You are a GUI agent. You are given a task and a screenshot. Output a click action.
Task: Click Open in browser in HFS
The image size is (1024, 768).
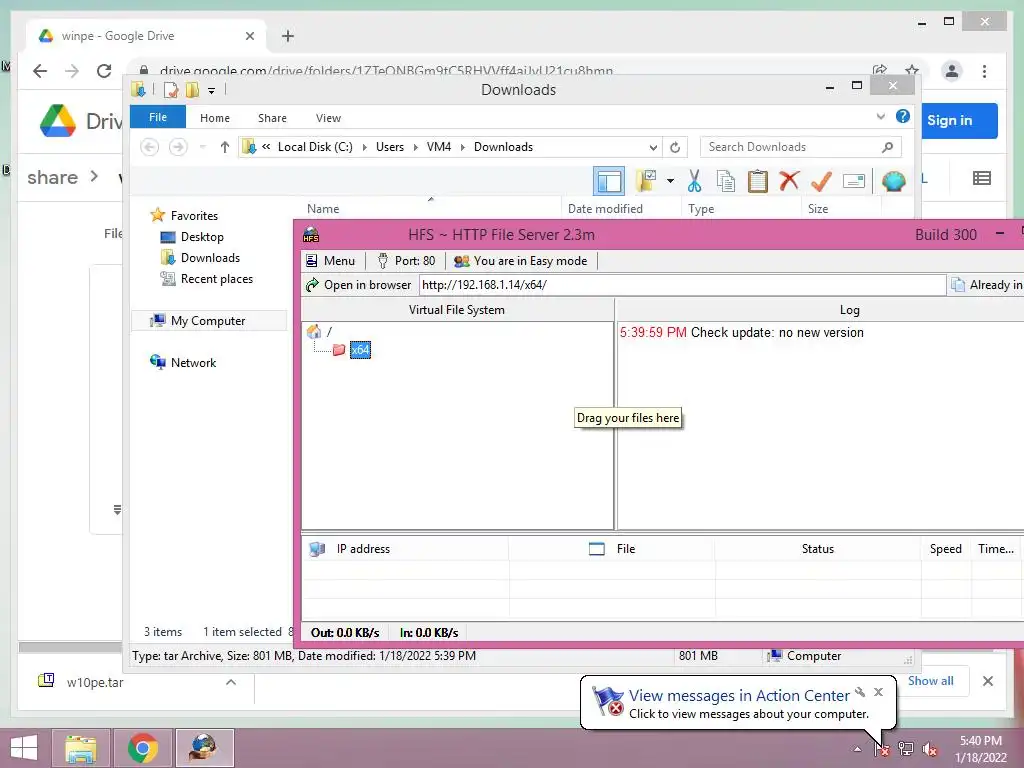[x=358, y=285]
